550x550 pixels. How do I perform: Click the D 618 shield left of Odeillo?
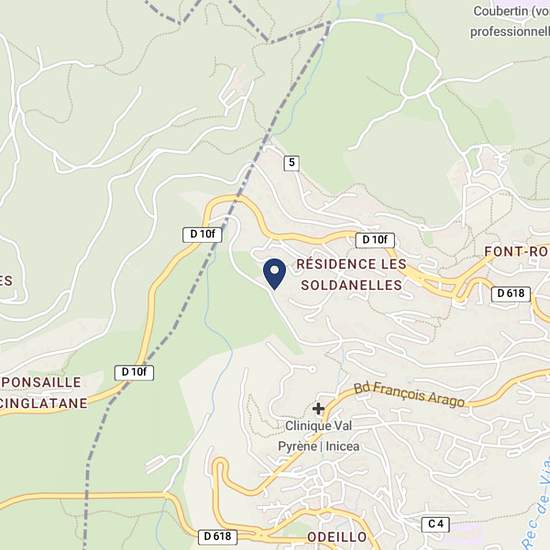click(218, 537)
